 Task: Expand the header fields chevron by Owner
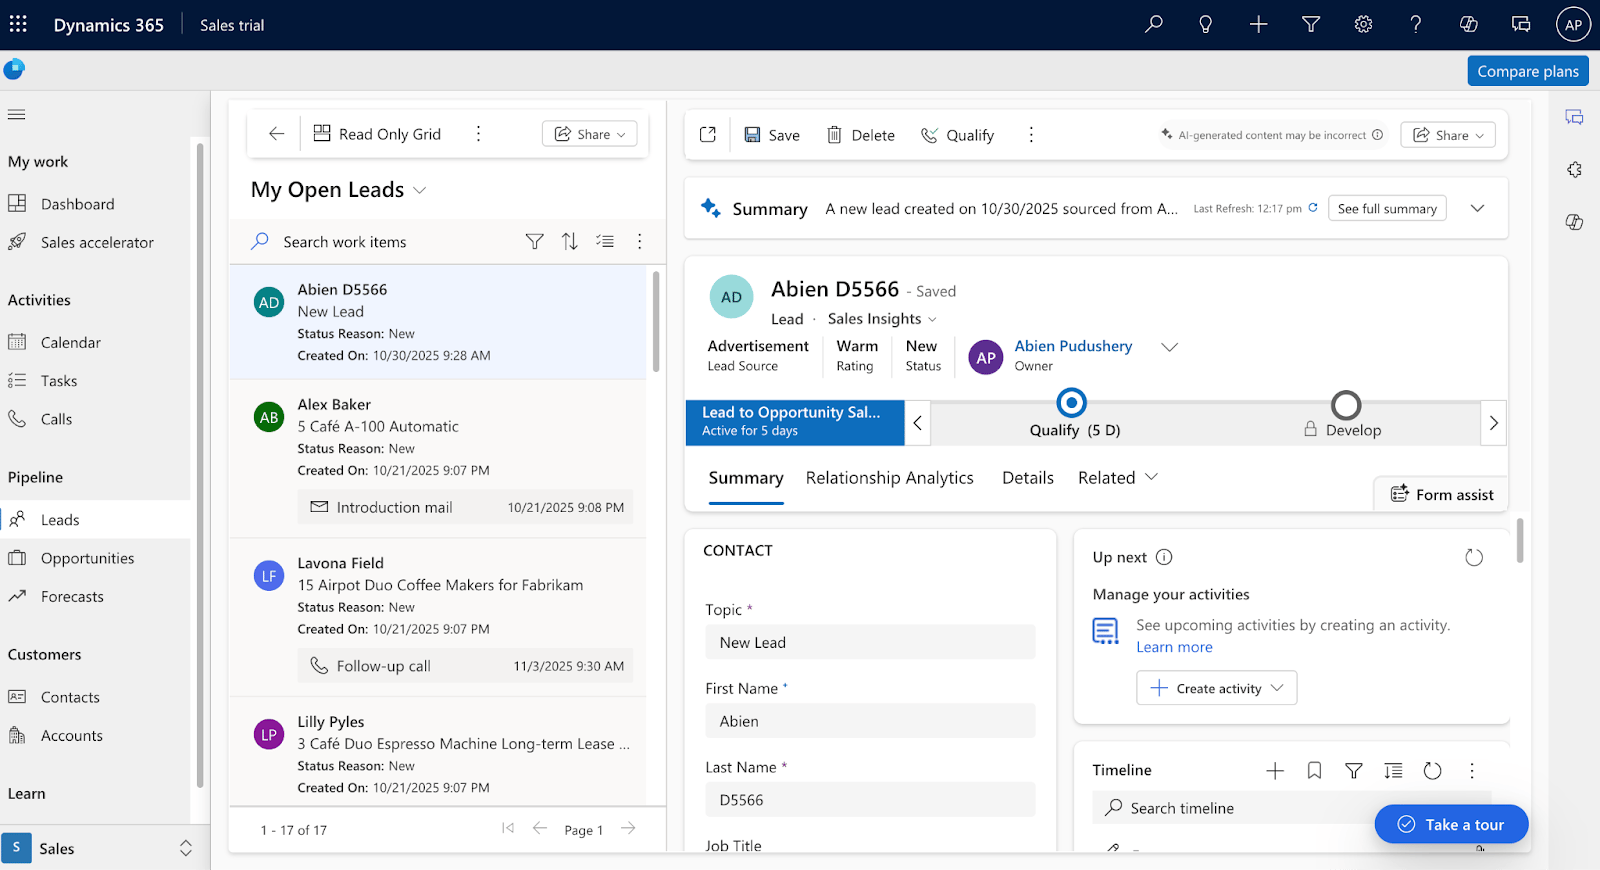1169,347
